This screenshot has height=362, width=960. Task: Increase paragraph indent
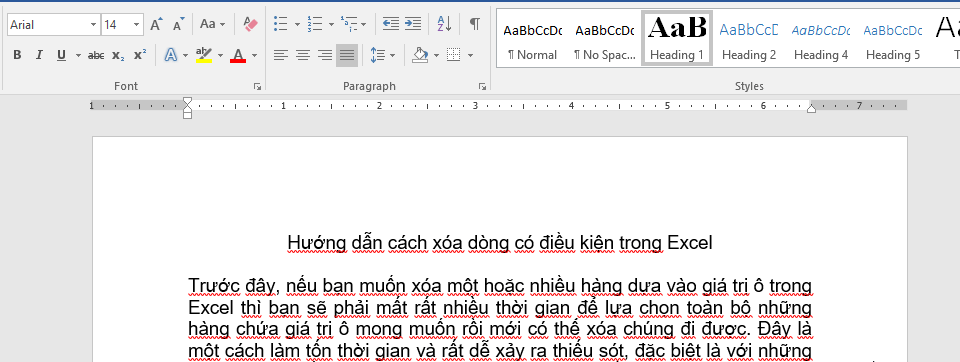click(413, 25)
